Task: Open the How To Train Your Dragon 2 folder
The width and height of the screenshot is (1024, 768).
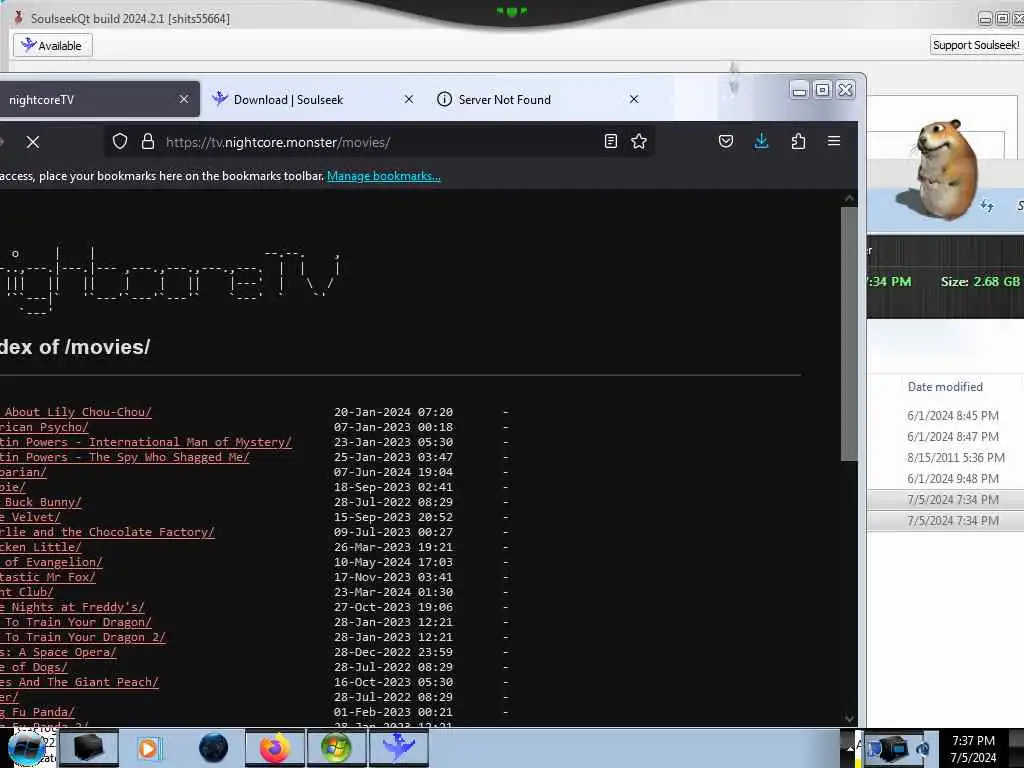Action: [x=83, y=637]
